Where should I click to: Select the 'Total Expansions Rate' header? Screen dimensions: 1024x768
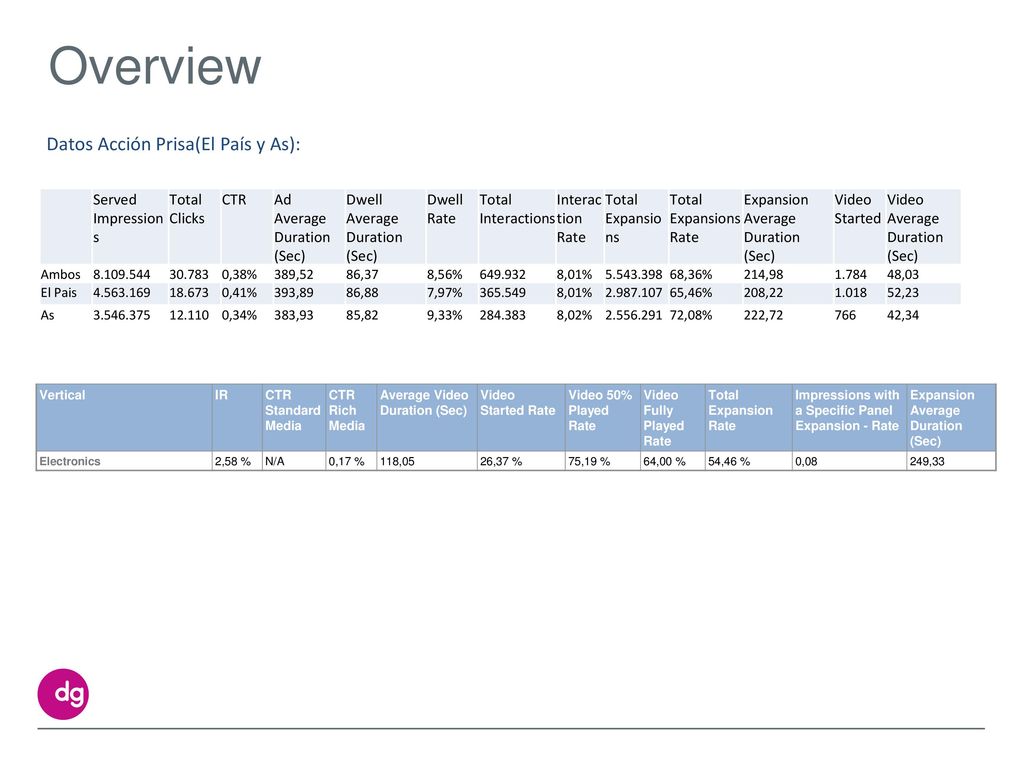(x=705, y=218)
